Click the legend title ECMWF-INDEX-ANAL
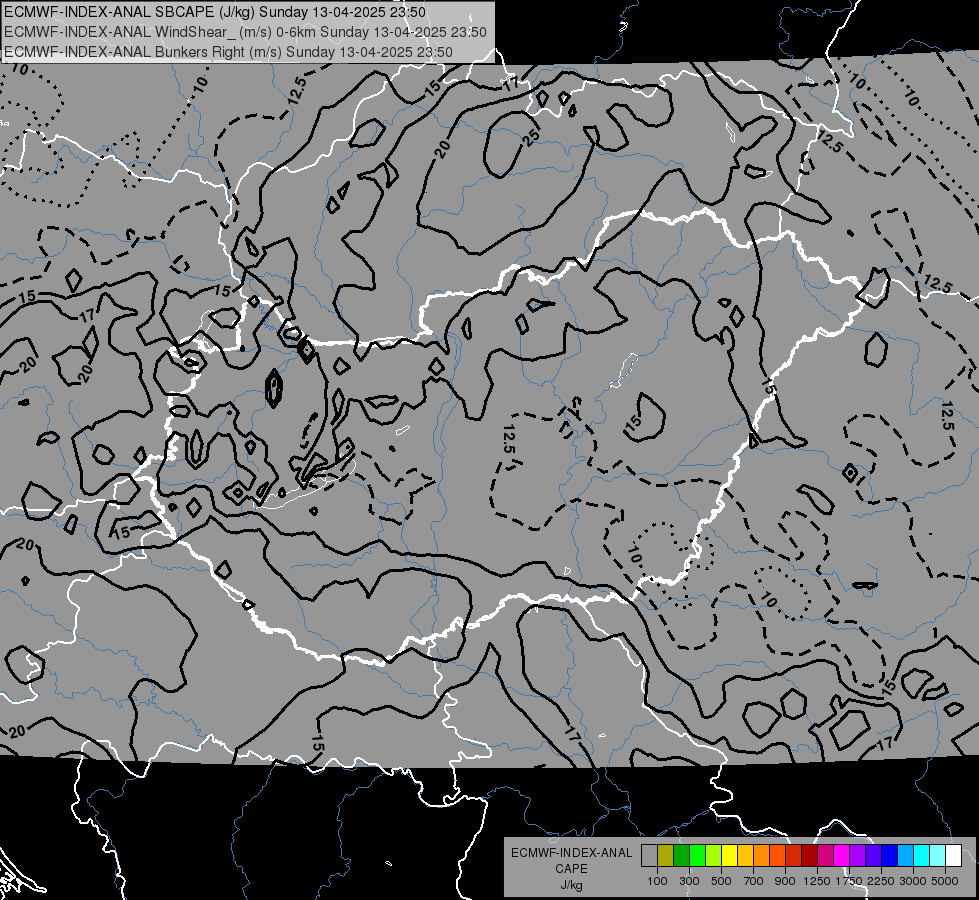979x900 pixels. pyautogui.click(x=572, y=853)
